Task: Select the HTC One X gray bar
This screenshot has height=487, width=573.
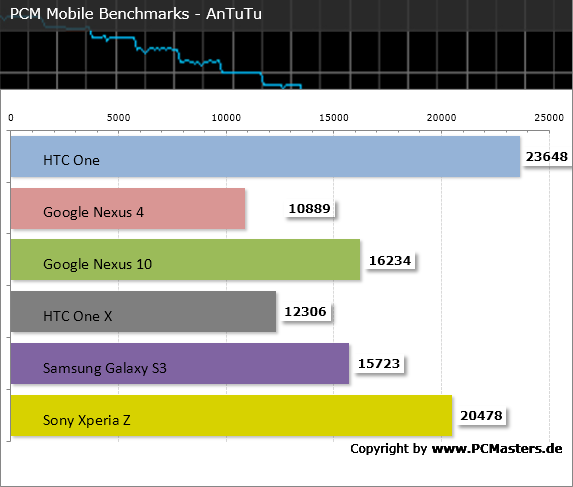Action: click(143, 312)
